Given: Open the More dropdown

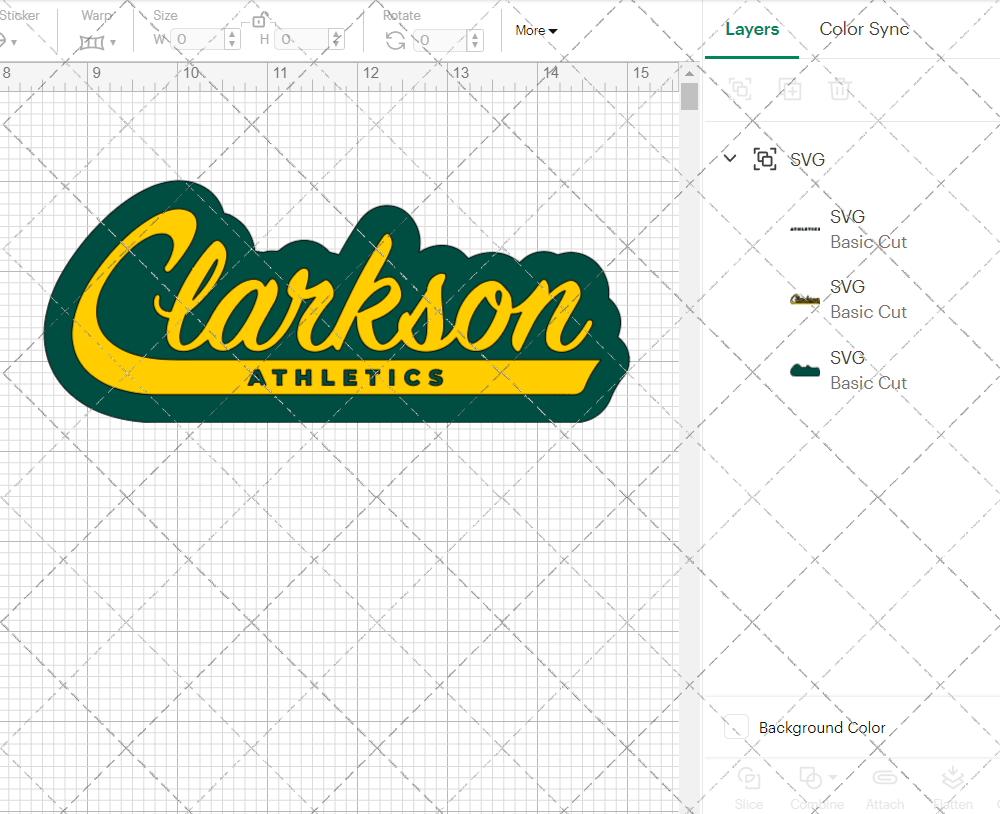Looking at the screenshot, I should tap(535, 31).
